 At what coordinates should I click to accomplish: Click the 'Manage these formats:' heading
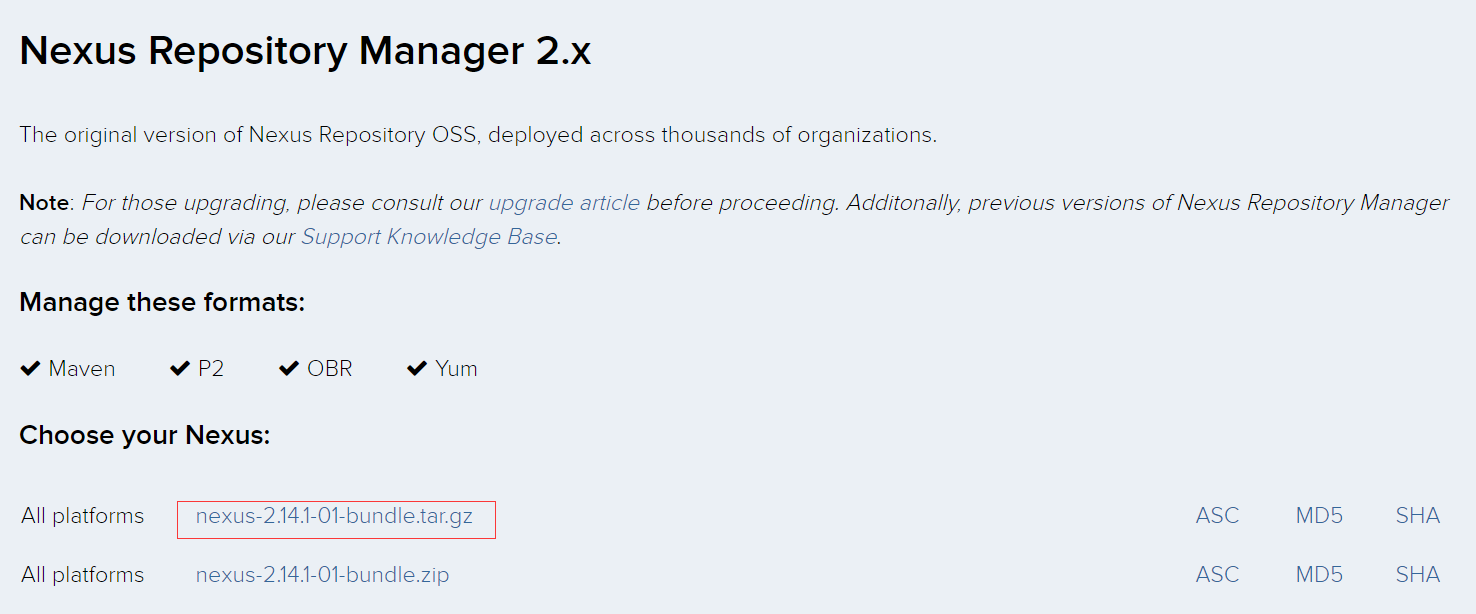(162, 302)
